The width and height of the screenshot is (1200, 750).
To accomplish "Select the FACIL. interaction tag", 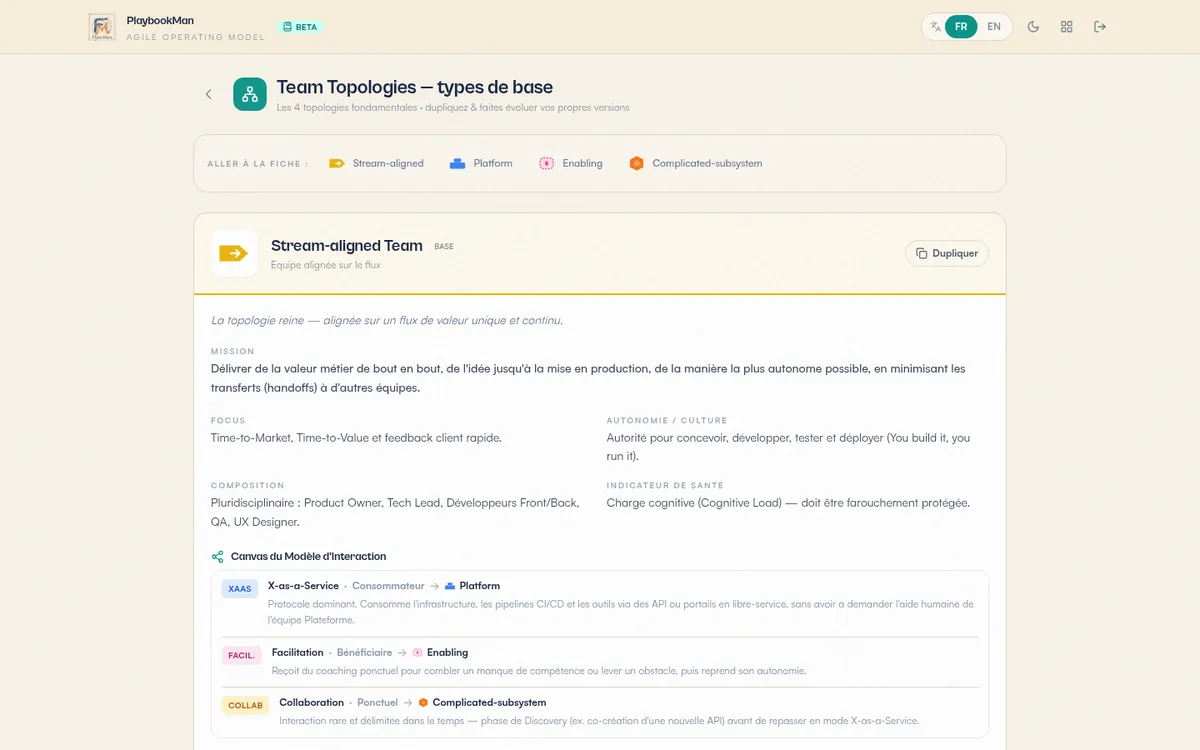I will (x=242, y=656).
